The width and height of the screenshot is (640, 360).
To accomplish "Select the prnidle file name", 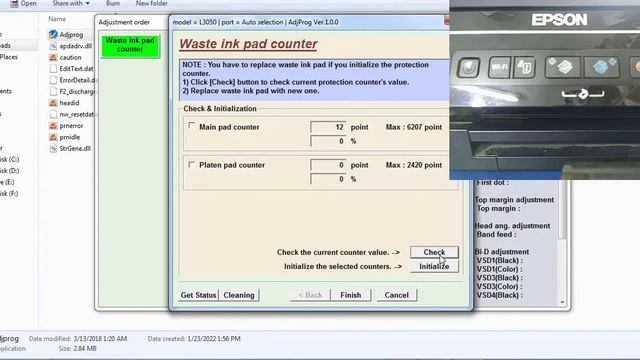I will click(x=69, y=137).
